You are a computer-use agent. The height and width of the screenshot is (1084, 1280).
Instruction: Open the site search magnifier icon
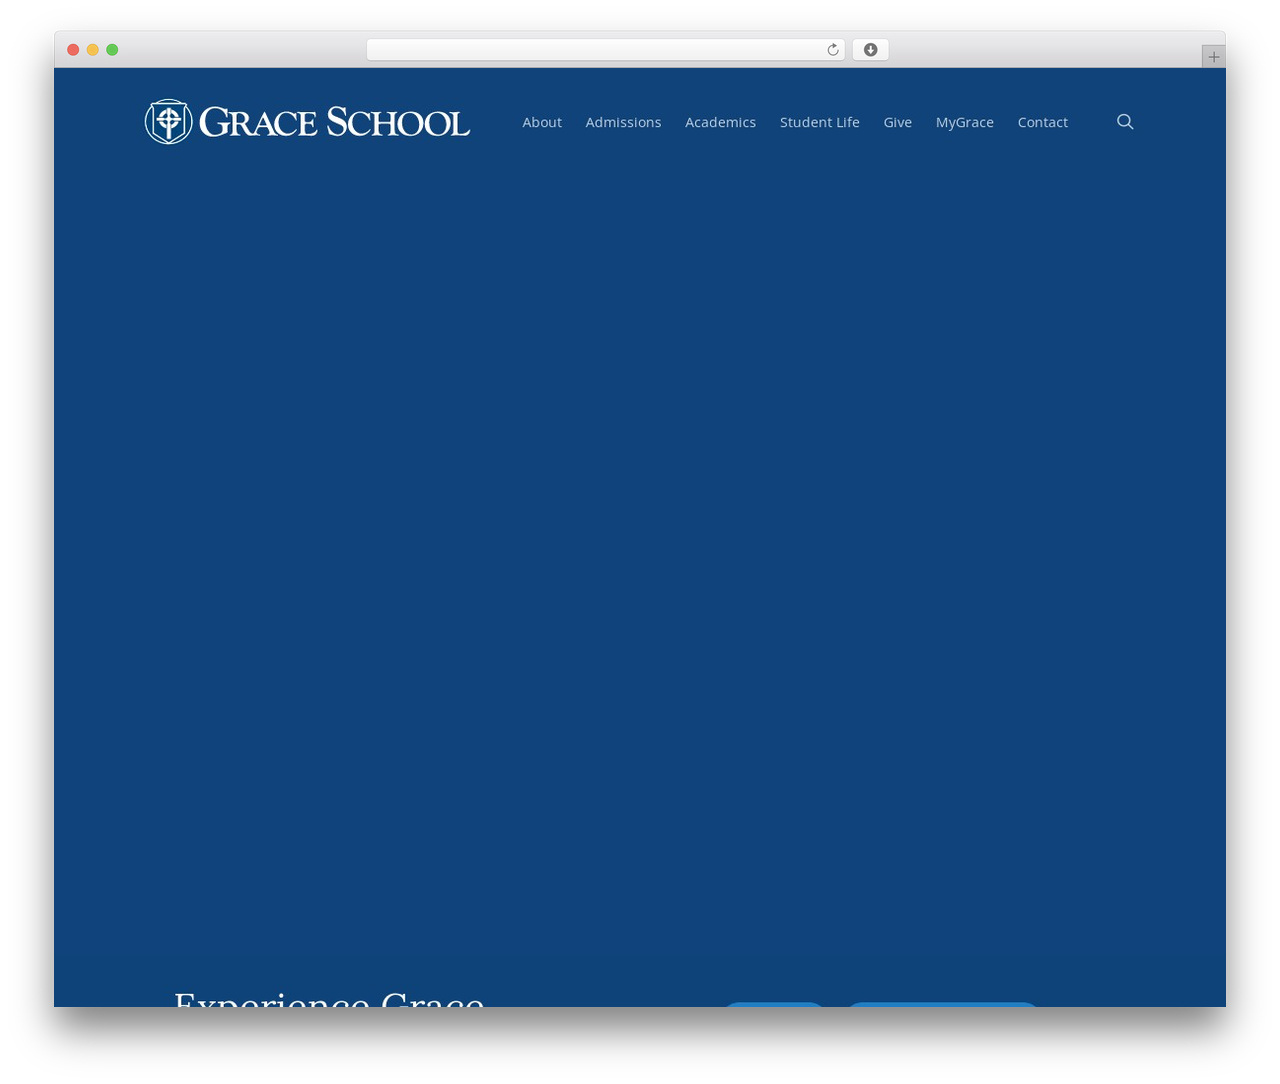pyautogui.click(x=1125, y=122)
